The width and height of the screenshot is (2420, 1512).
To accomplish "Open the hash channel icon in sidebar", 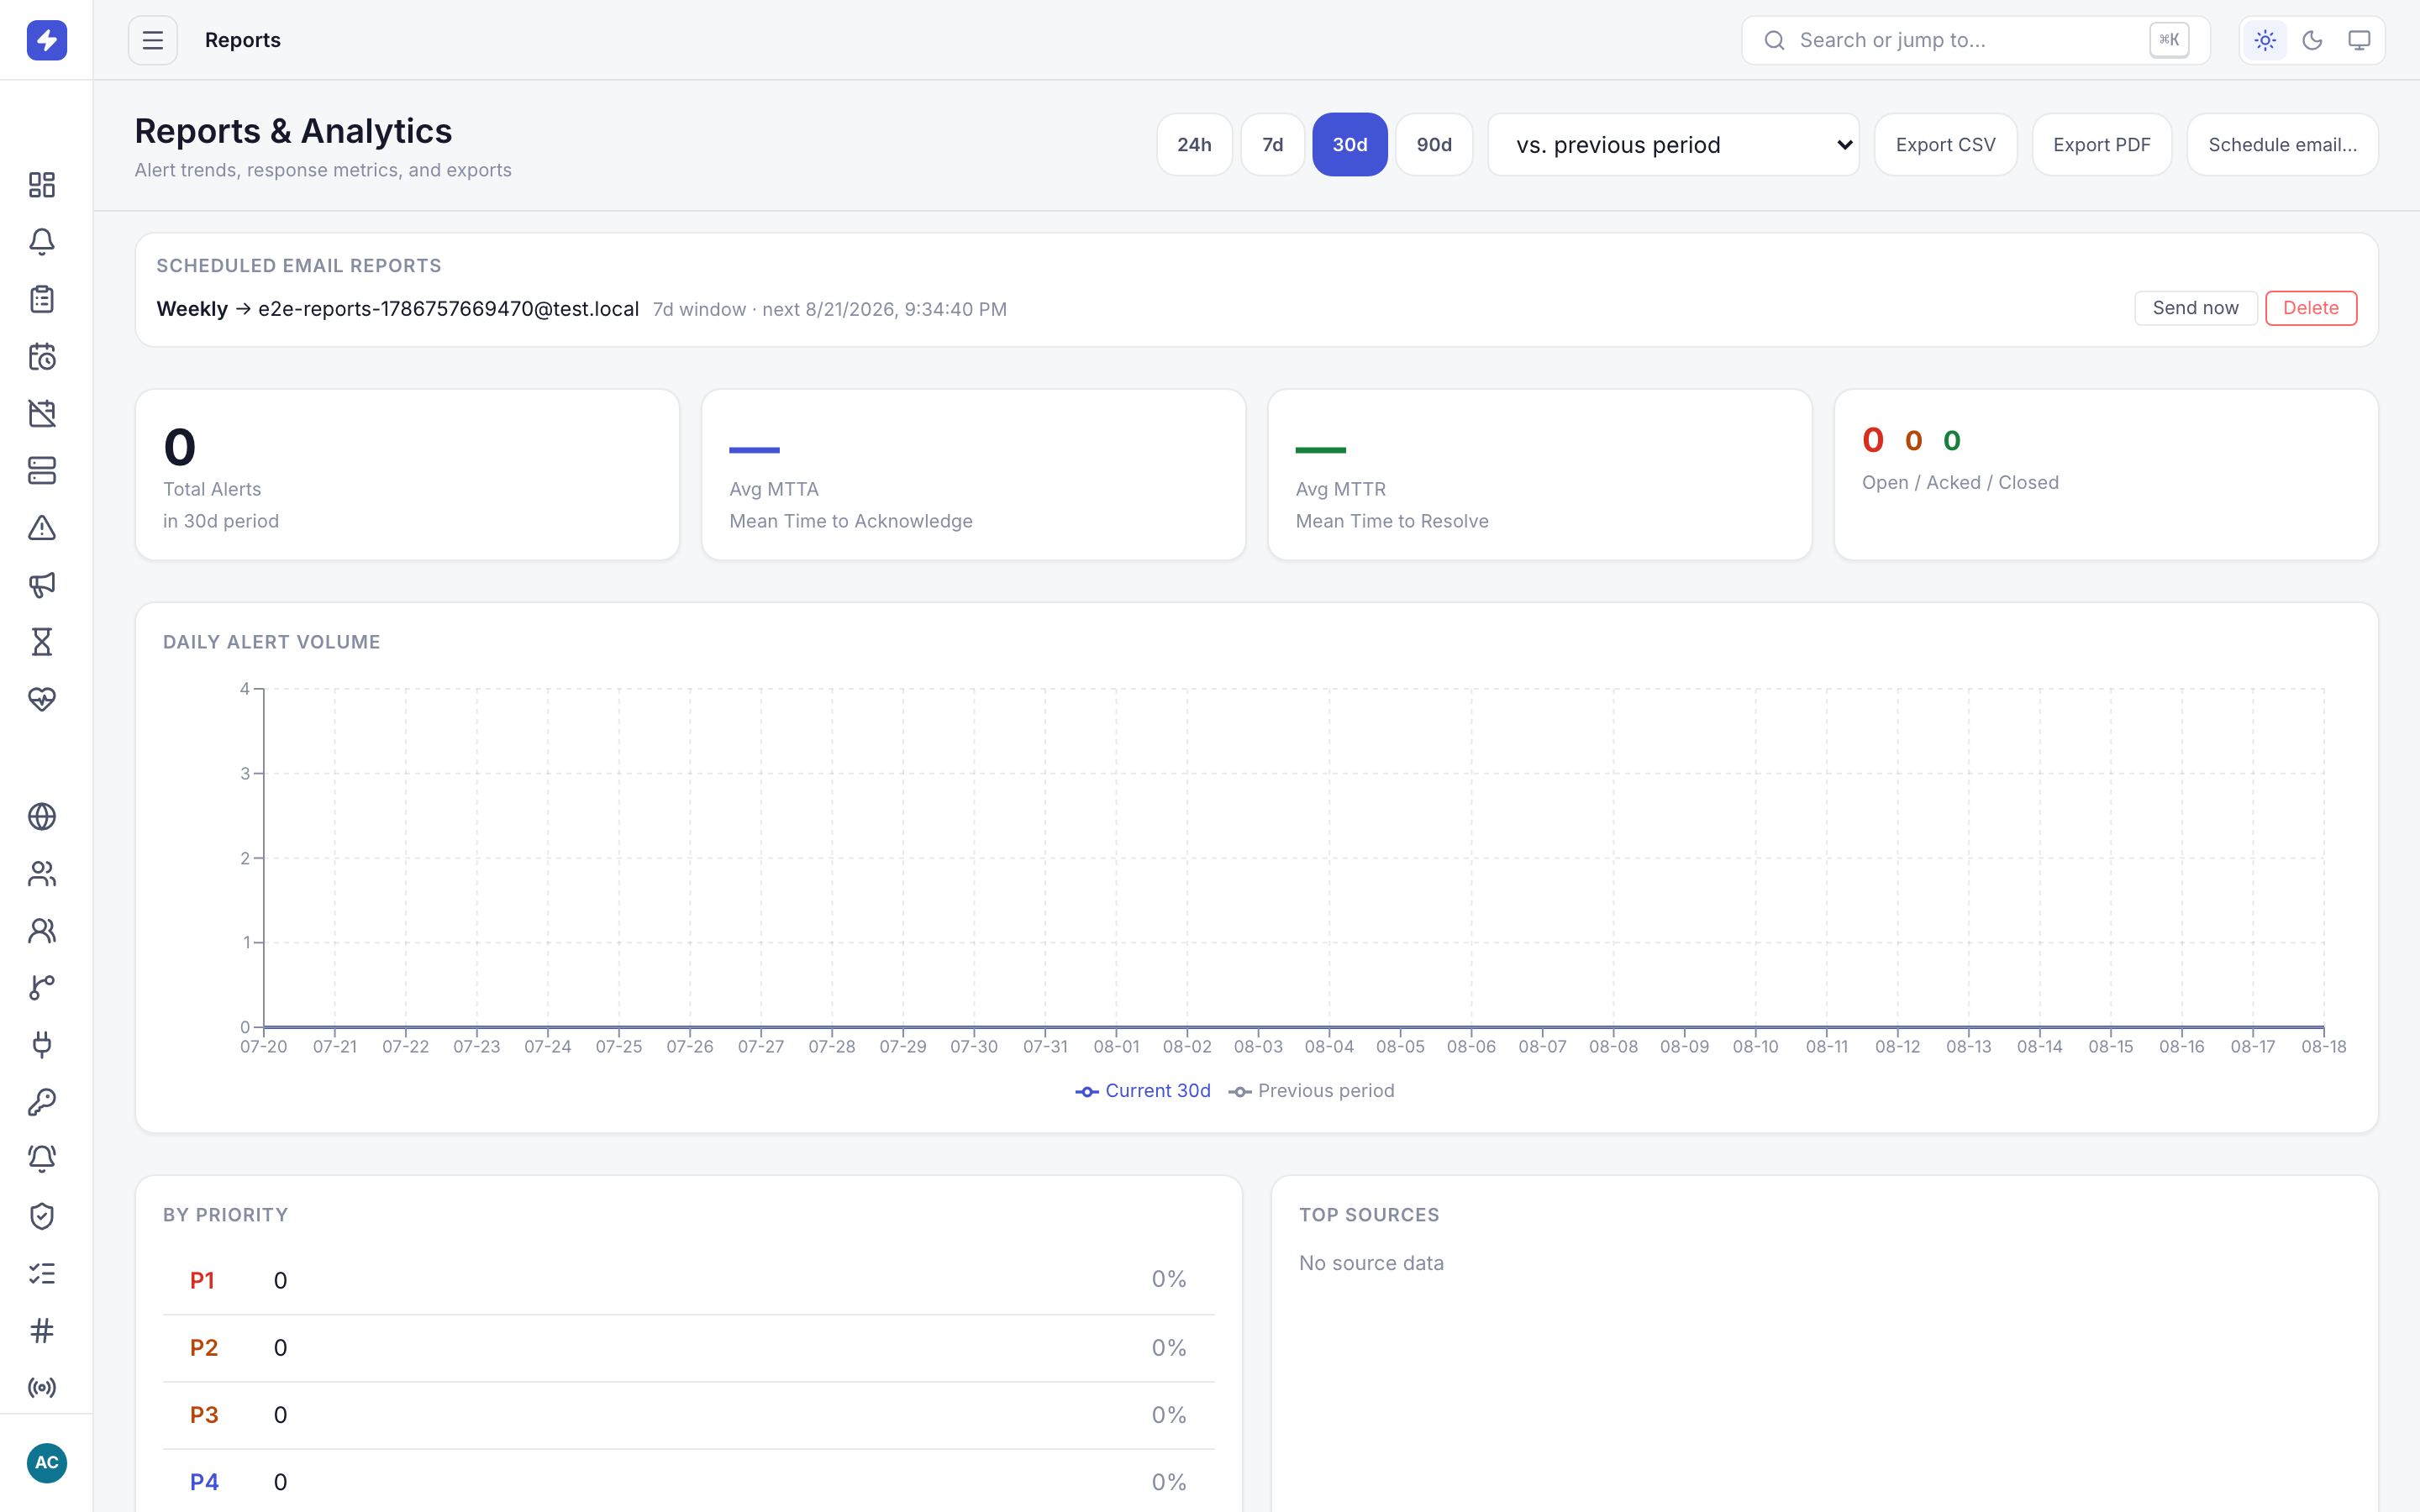I will pos(42,1330).
